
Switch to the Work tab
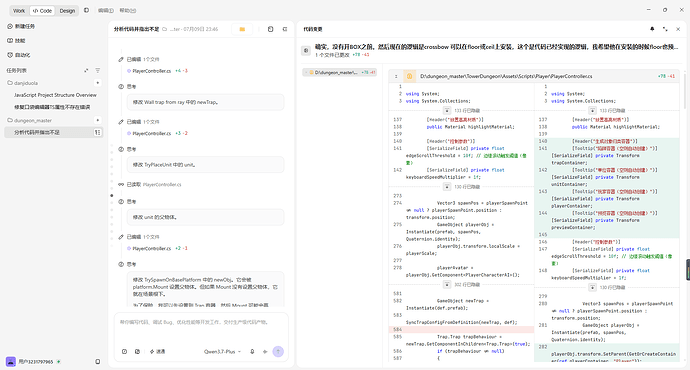pyautogui.click(x=19, y=11)
